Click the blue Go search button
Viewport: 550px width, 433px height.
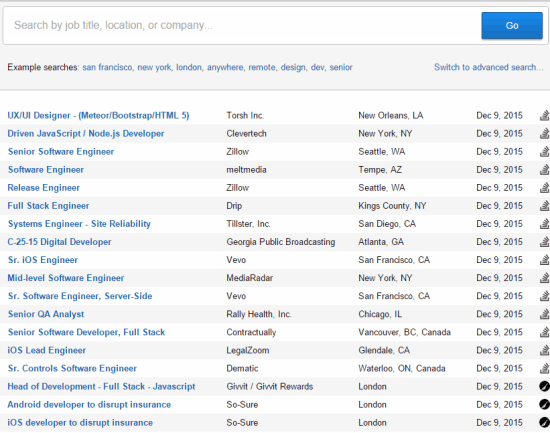pos(512,25)
